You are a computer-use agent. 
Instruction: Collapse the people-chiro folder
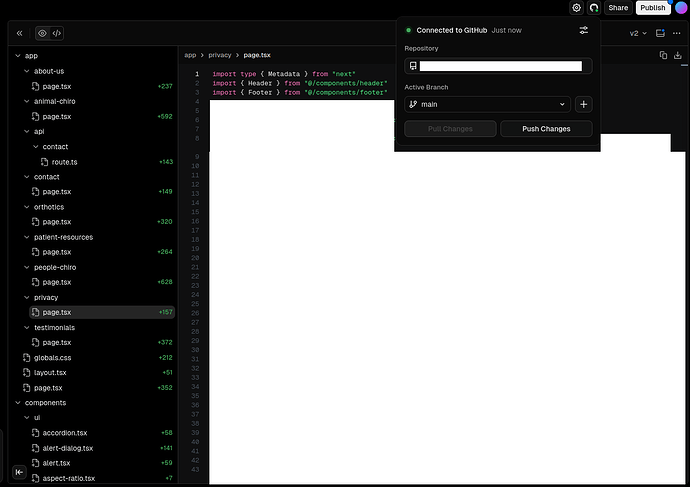click(50, 267)
